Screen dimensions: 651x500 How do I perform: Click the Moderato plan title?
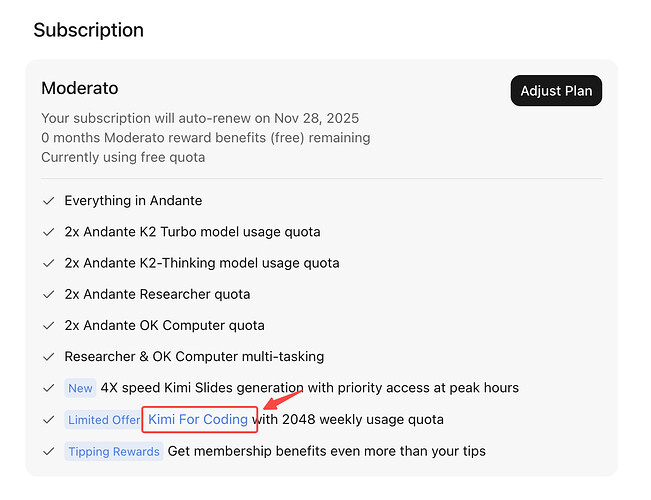[x=79, y=89]
